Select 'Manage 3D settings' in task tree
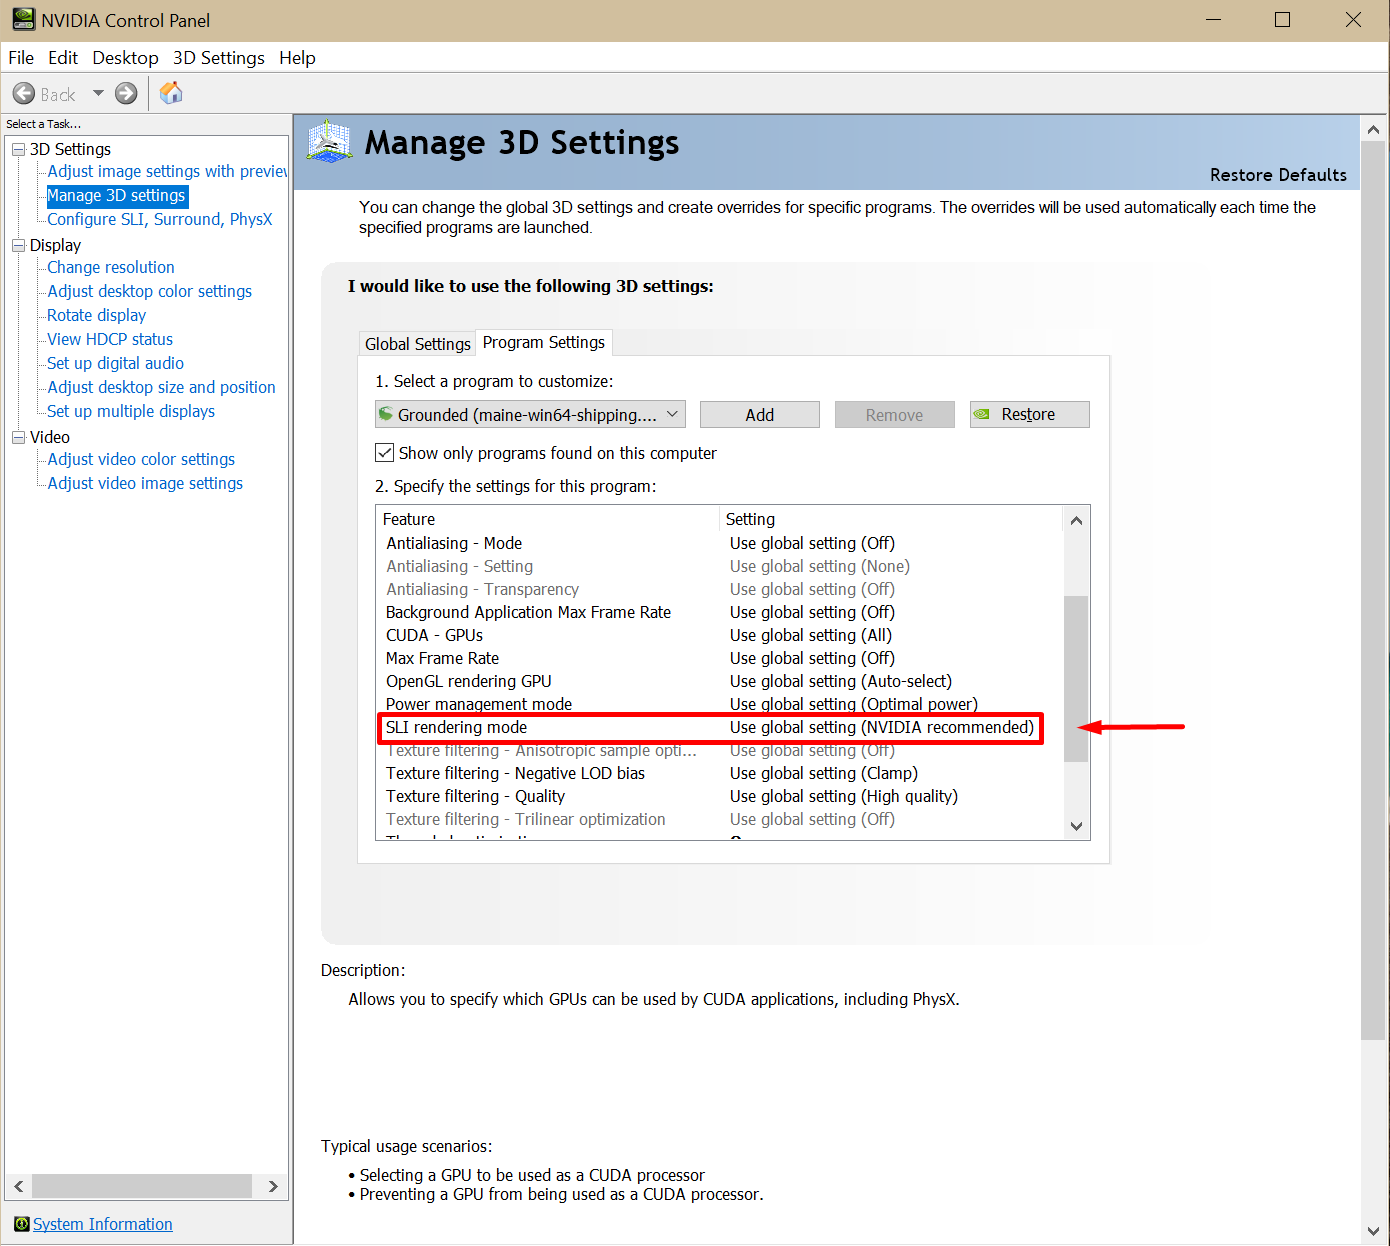1390x1246 pixels. pyautogui.click(x=116, y=196)
